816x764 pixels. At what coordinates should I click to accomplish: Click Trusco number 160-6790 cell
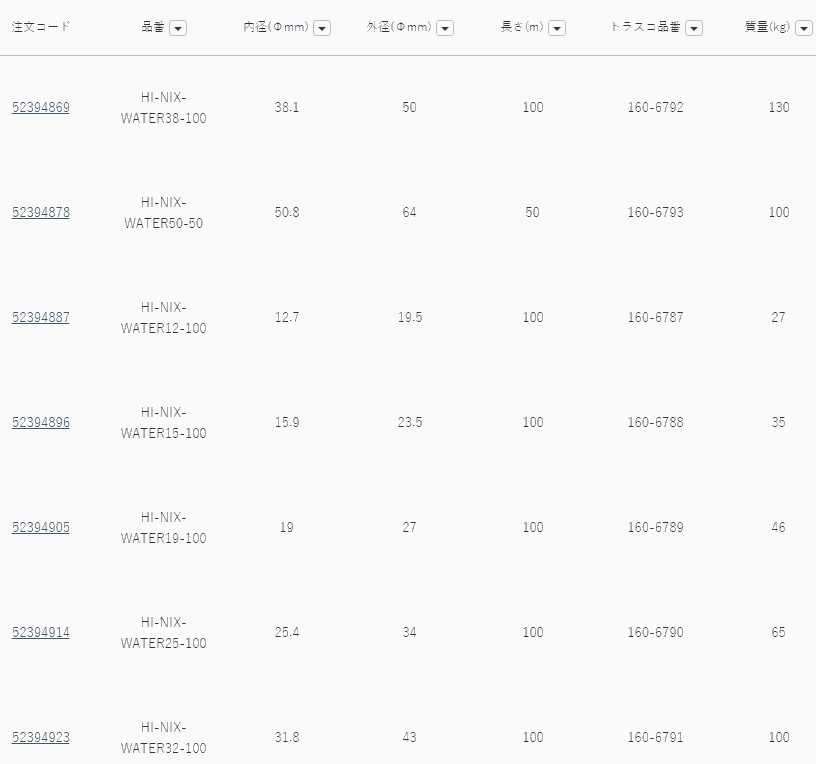(655, 632)
